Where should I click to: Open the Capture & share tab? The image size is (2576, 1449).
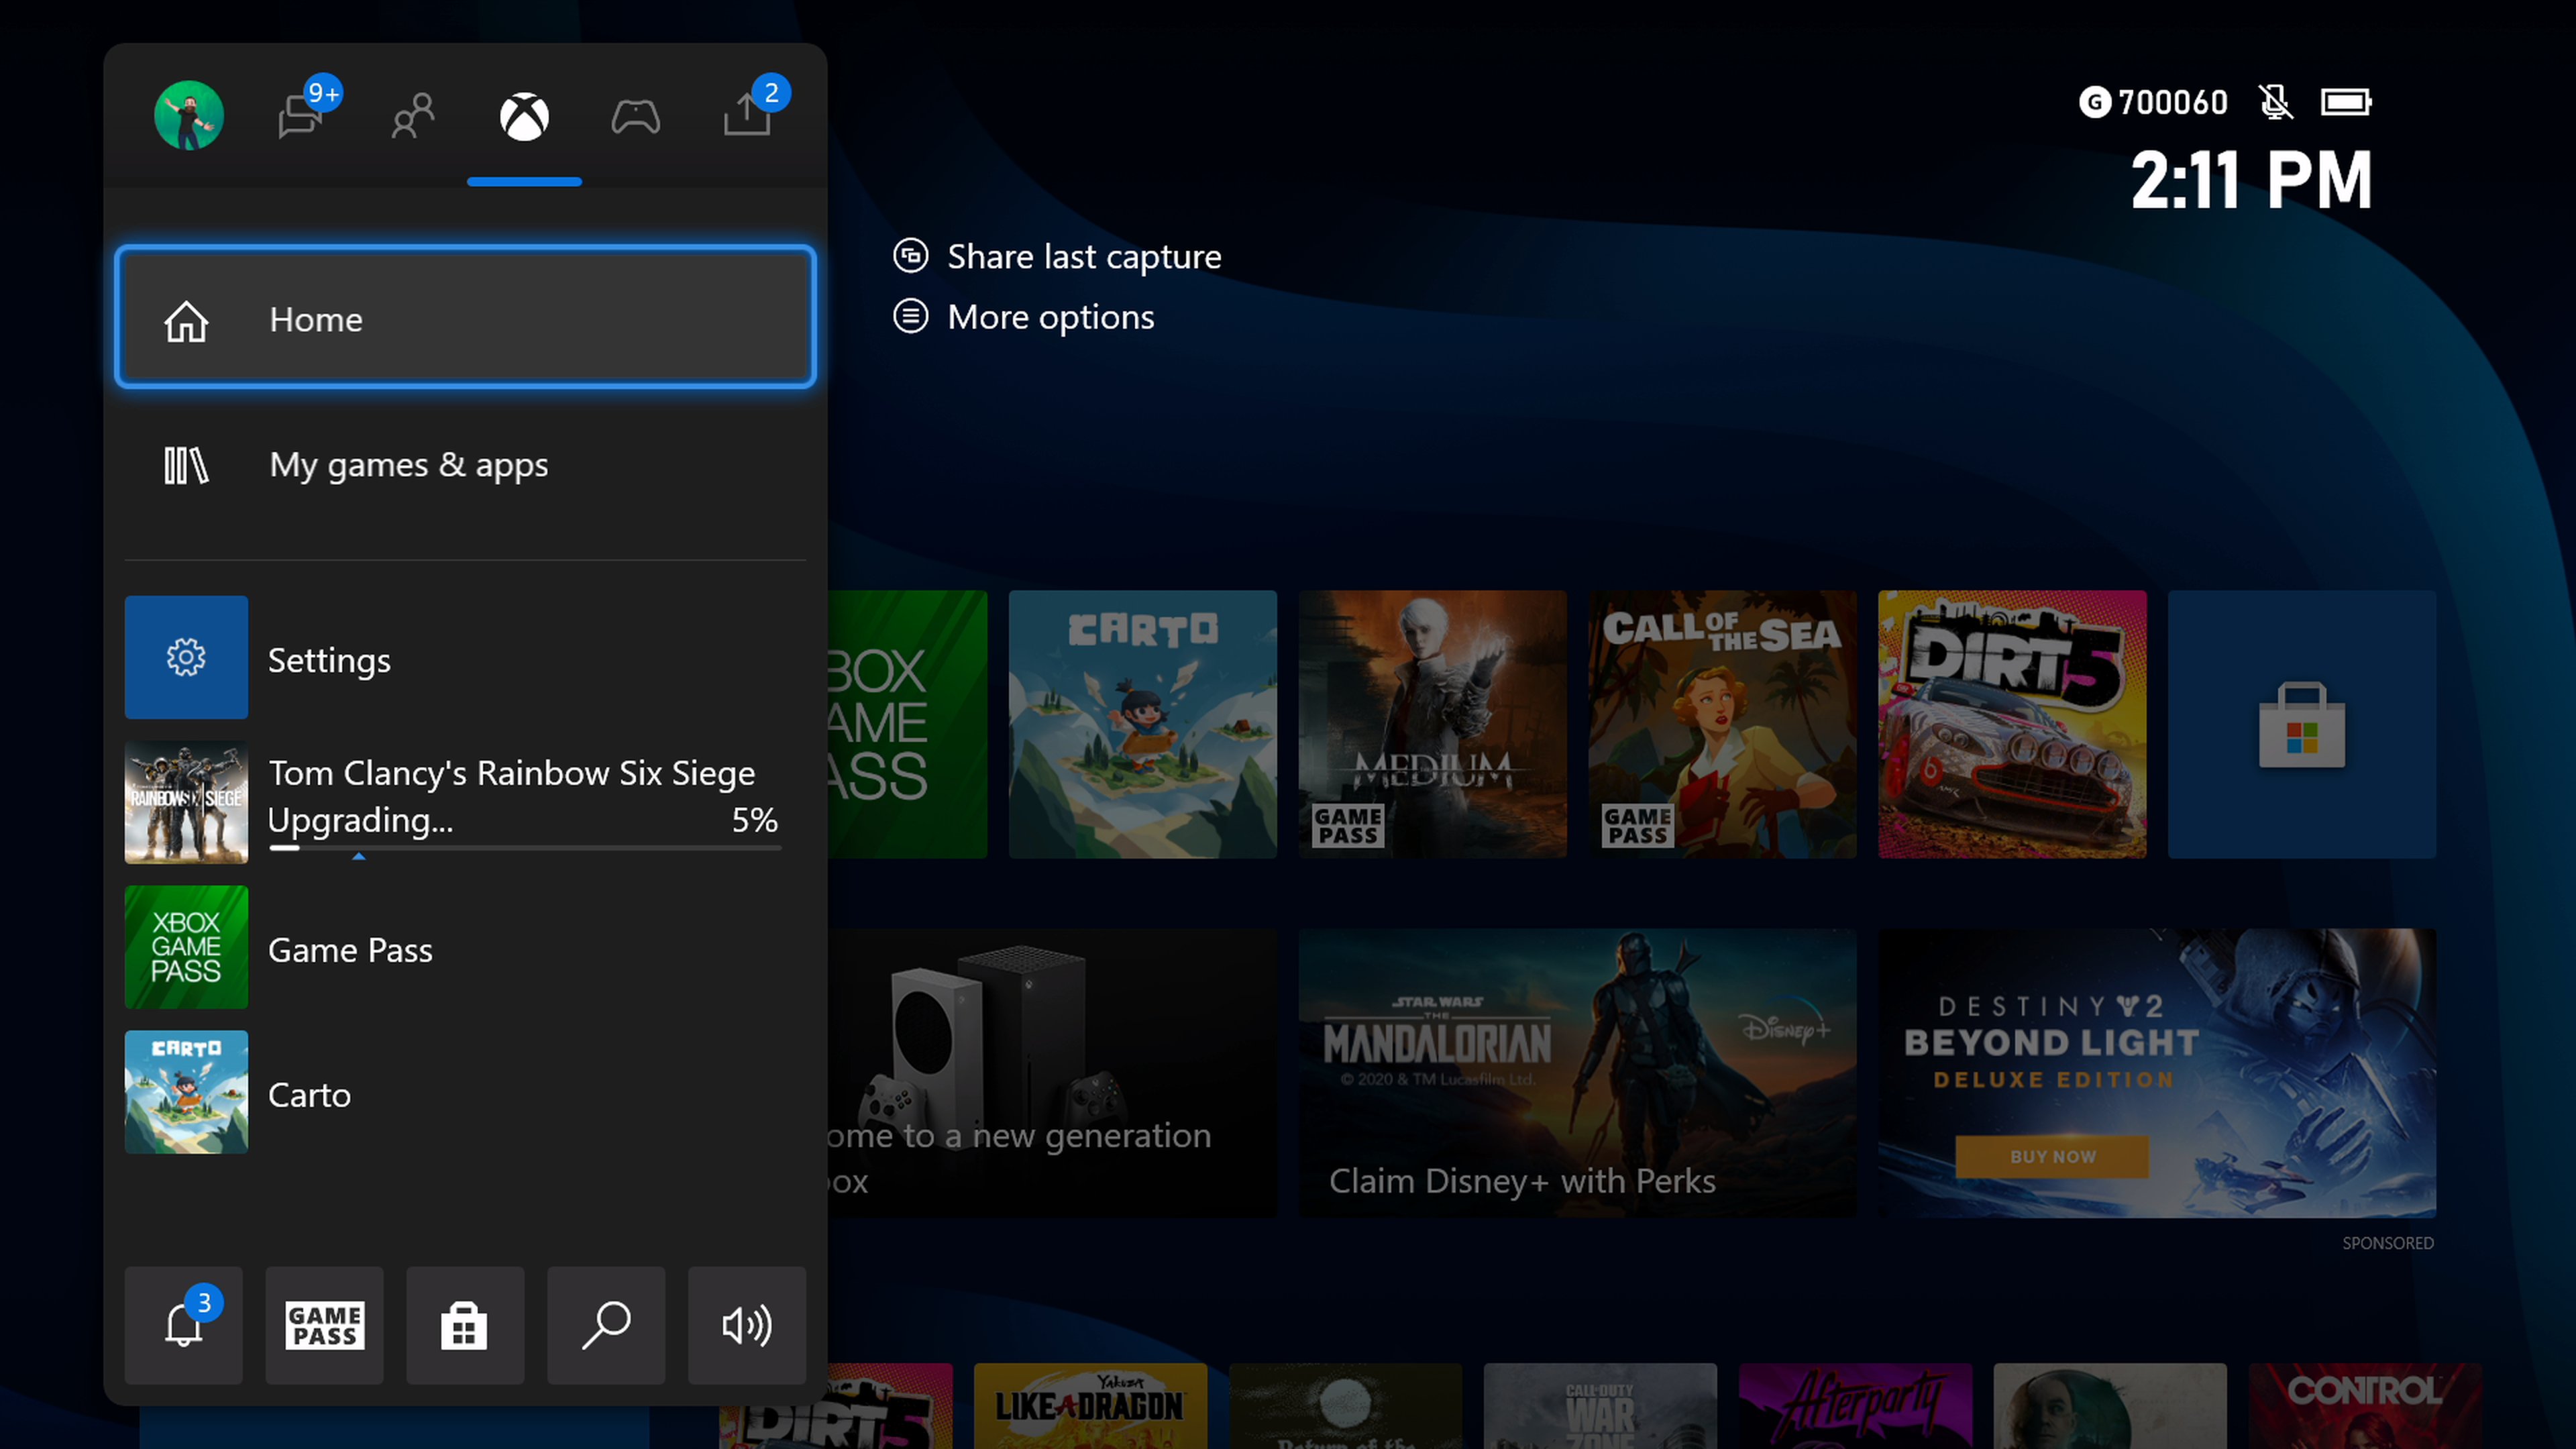click(747, 114)
